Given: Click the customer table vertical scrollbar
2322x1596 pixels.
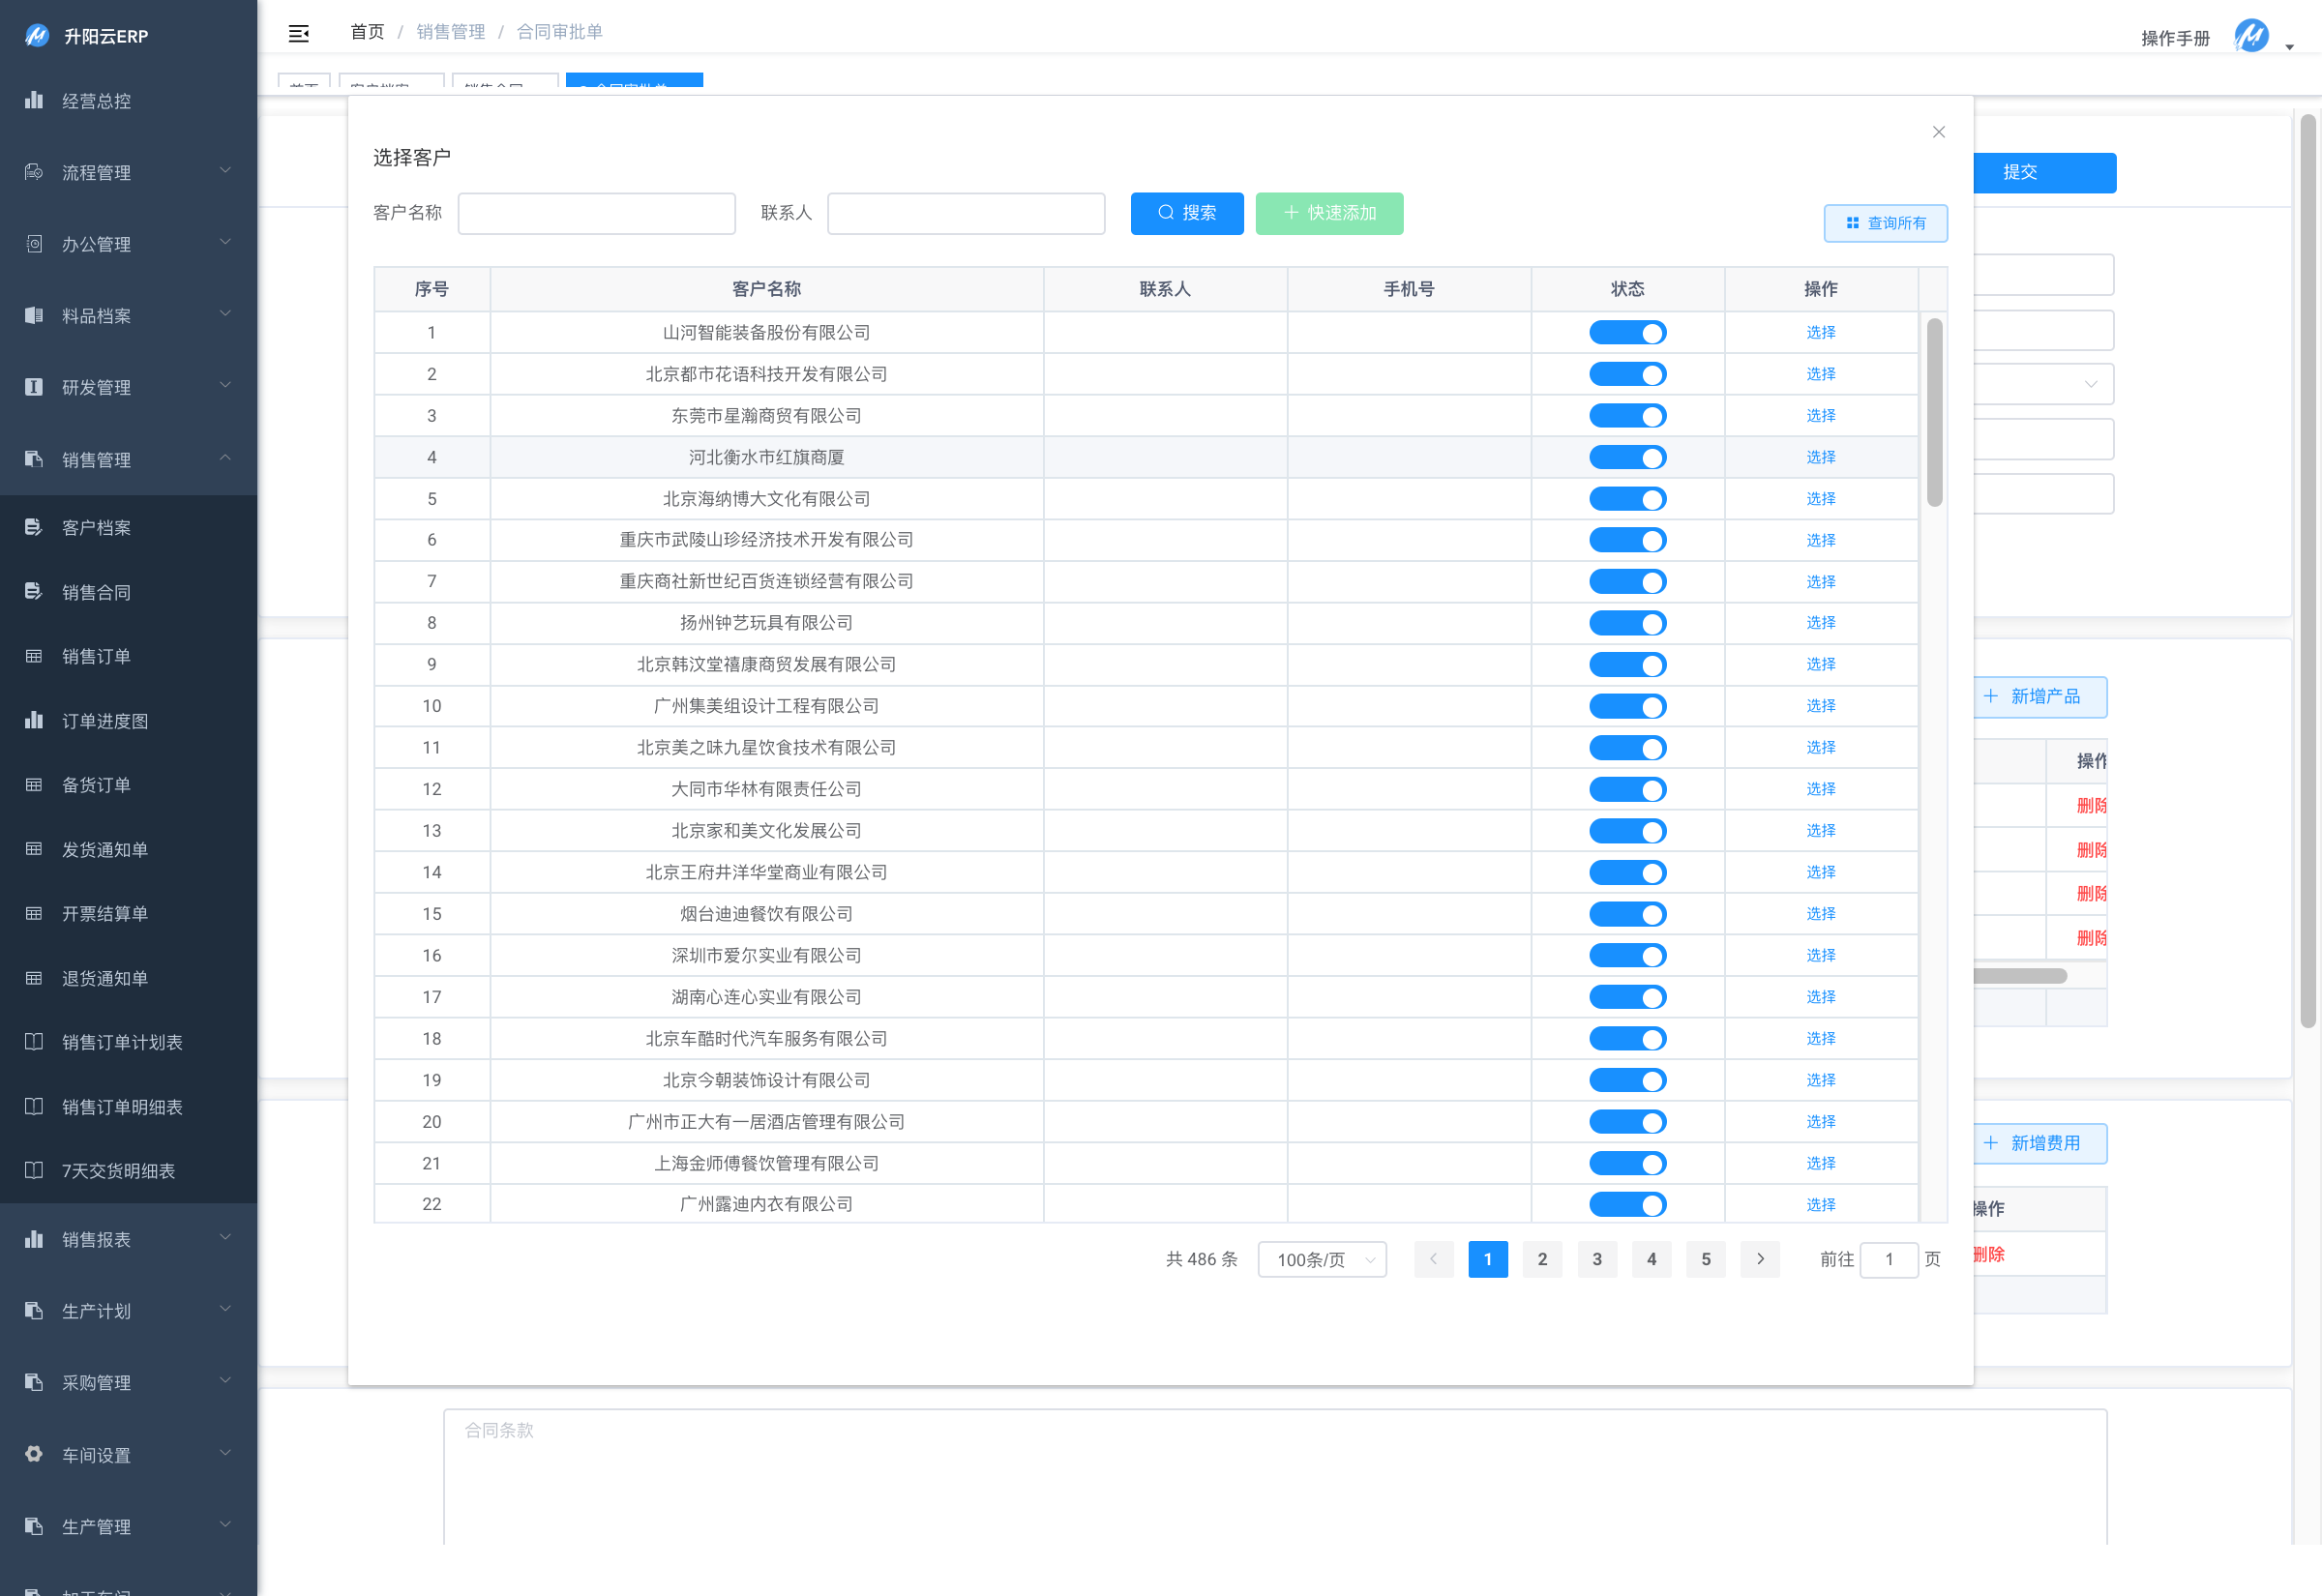Looking at the screenshot, I should [1934, 412].
